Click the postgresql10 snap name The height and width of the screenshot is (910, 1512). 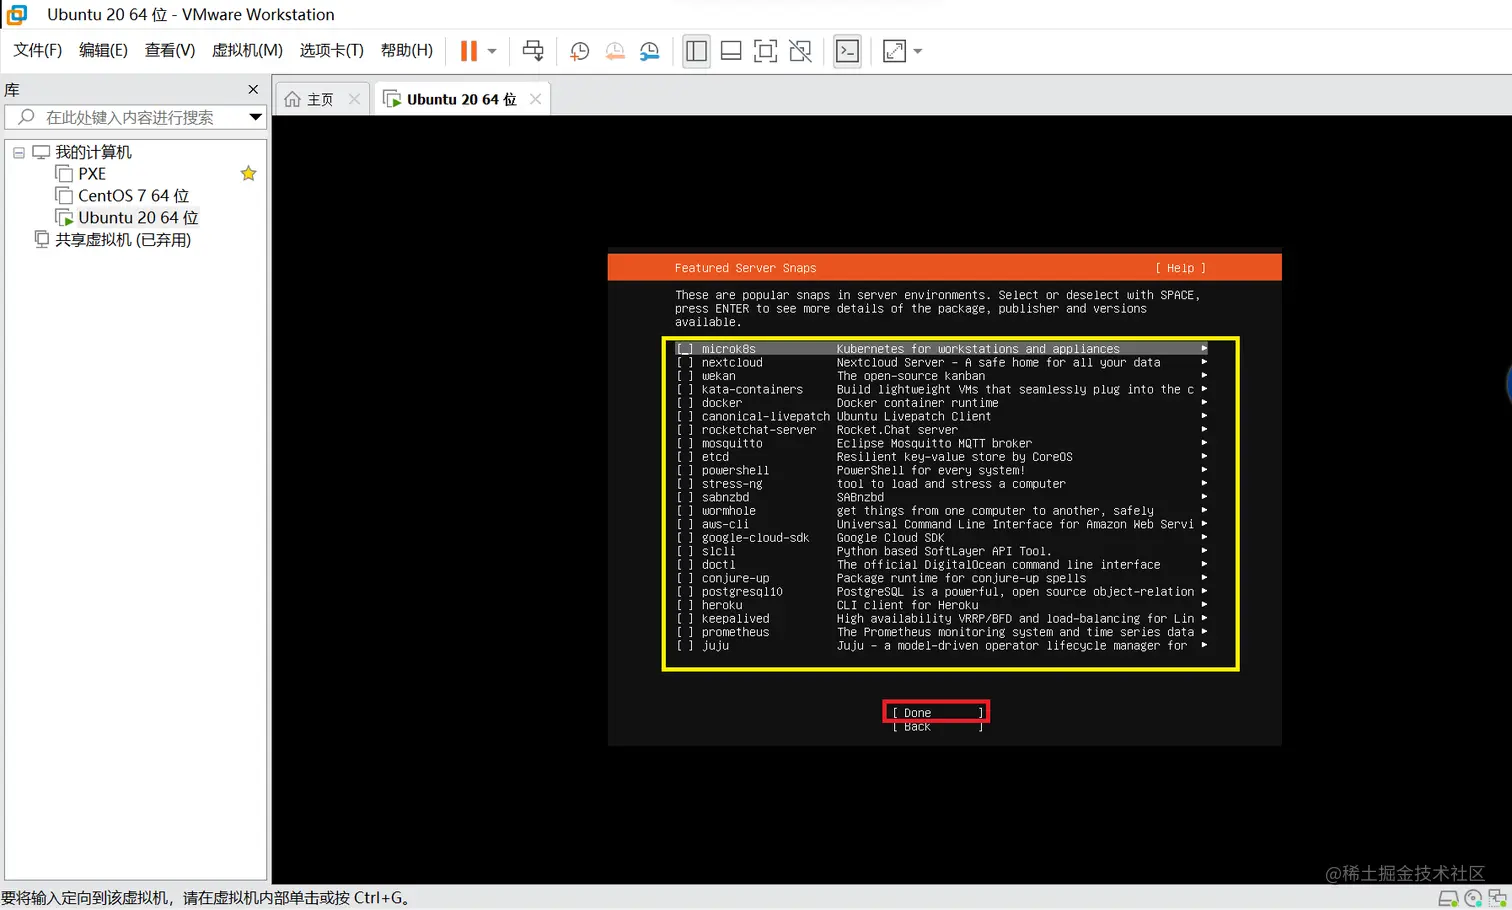[742, 592]
